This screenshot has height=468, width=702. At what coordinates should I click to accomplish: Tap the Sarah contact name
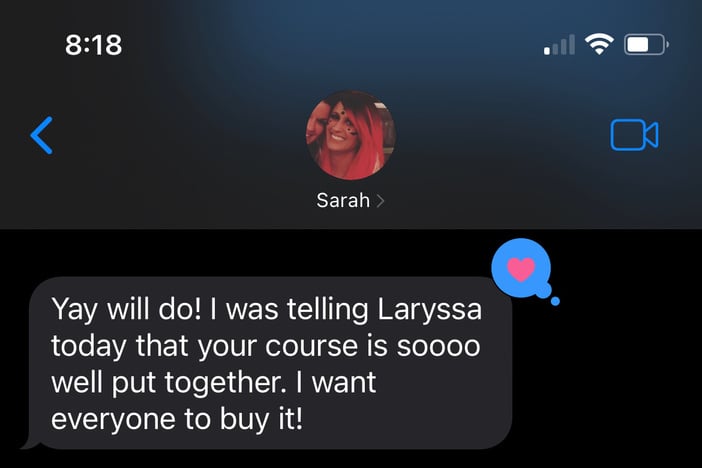pyautogui.click(x=343, y=200)
